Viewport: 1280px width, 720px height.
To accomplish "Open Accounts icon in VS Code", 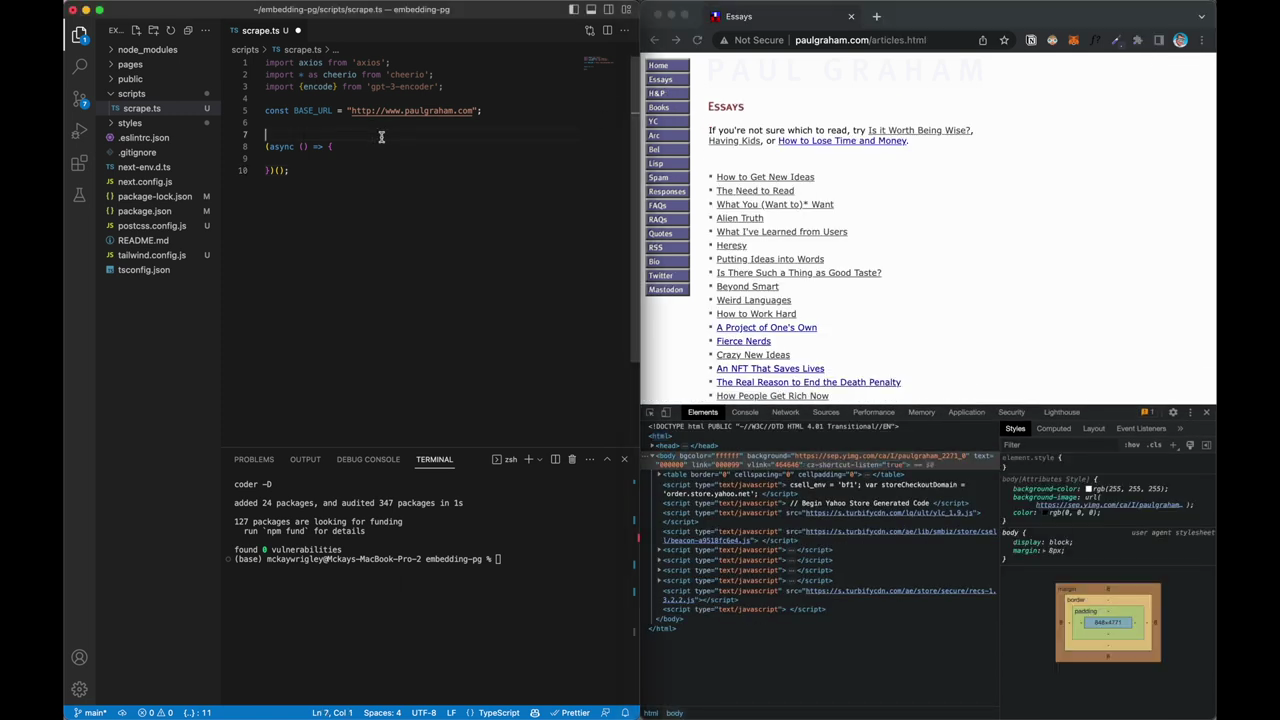I will tap(79, 657).
